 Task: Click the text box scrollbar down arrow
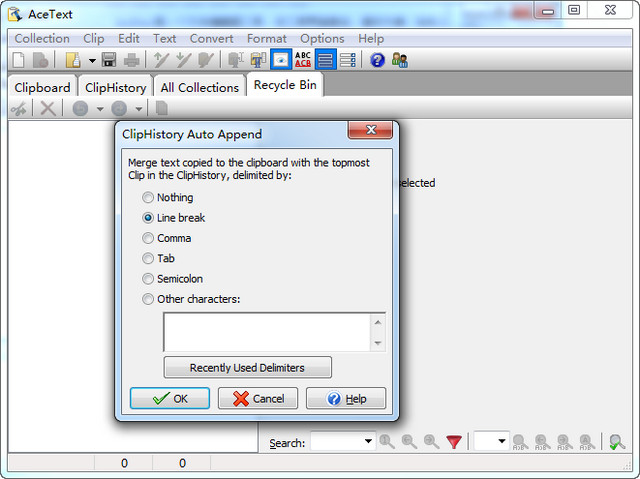coord(378,343)
